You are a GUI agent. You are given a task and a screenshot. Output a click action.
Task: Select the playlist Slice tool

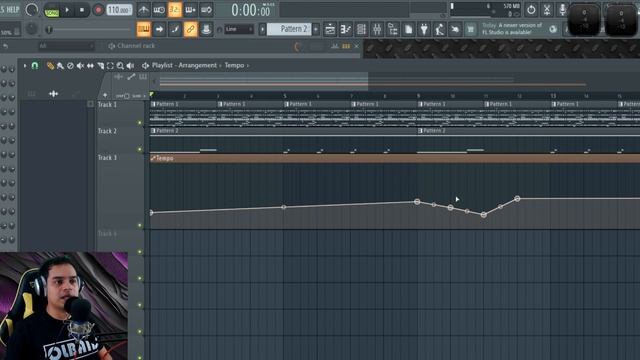[x=100, y=66]
